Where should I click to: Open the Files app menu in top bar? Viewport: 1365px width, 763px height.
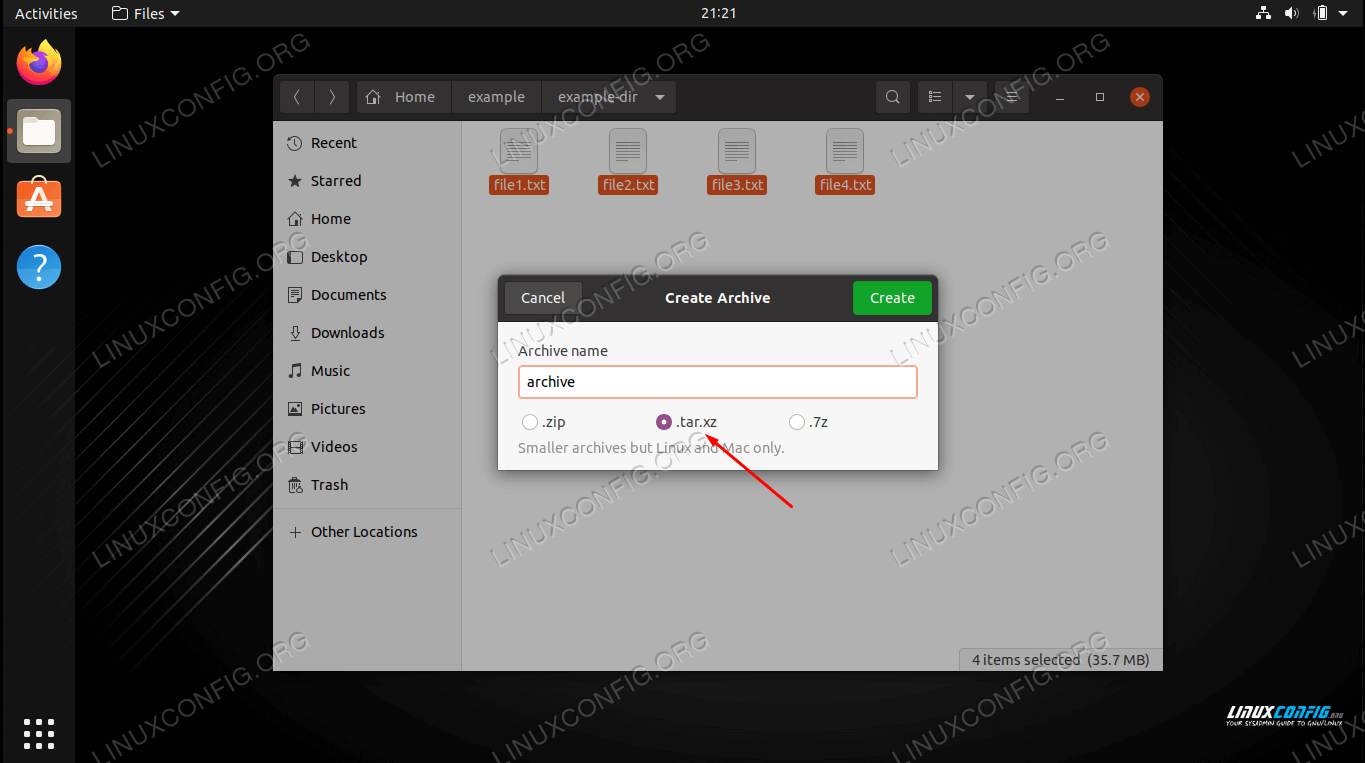click(145, 13)
